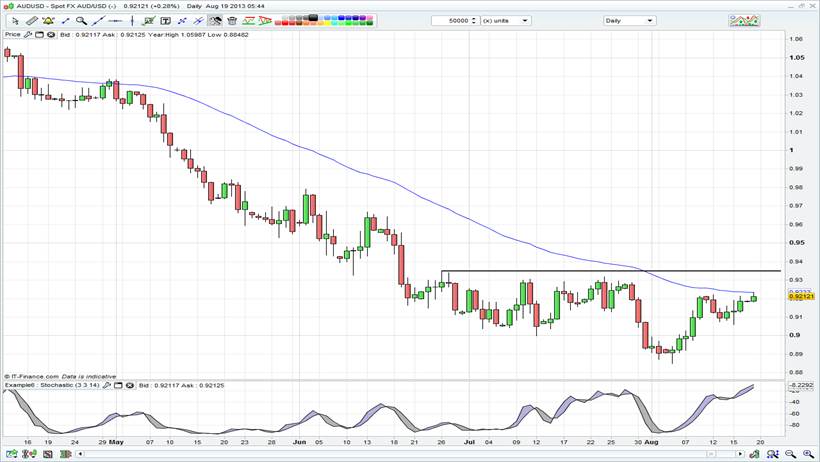820x462 pixels.
Task: Open the Price panel wrench settings
Action: tap(29, 34)
